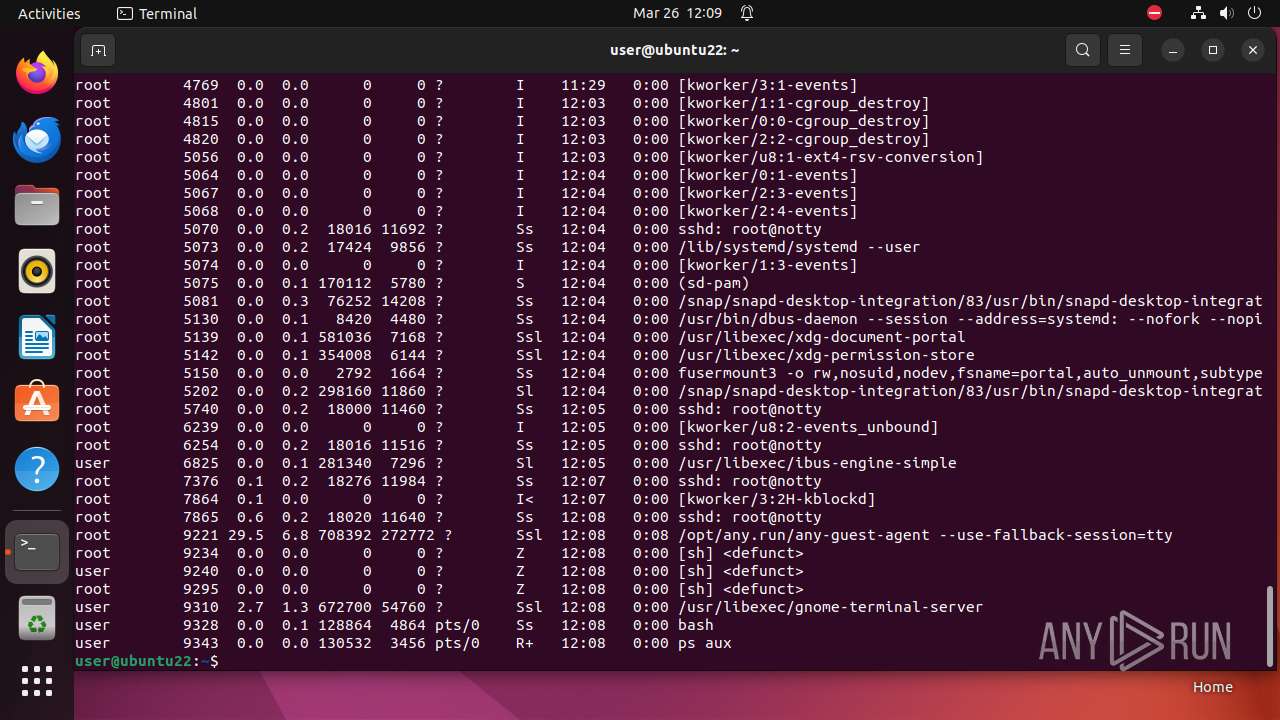Click 'ps aux' command text

coord(705,643)
